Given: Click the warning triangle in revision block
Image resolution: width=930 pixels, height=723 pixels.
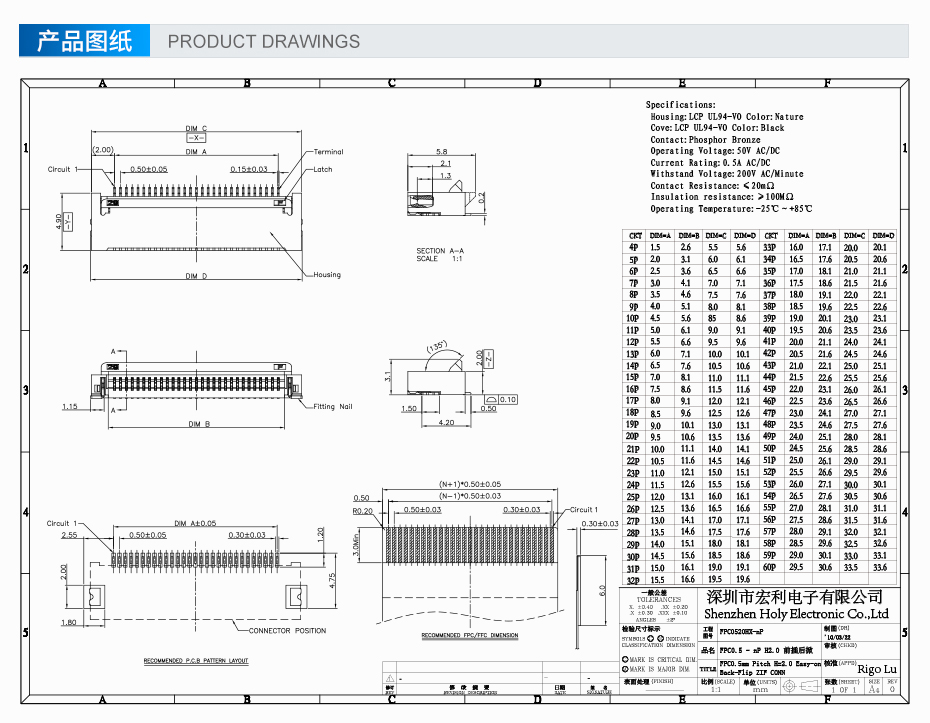Looking at the screenshot, I should click(390, 679).
